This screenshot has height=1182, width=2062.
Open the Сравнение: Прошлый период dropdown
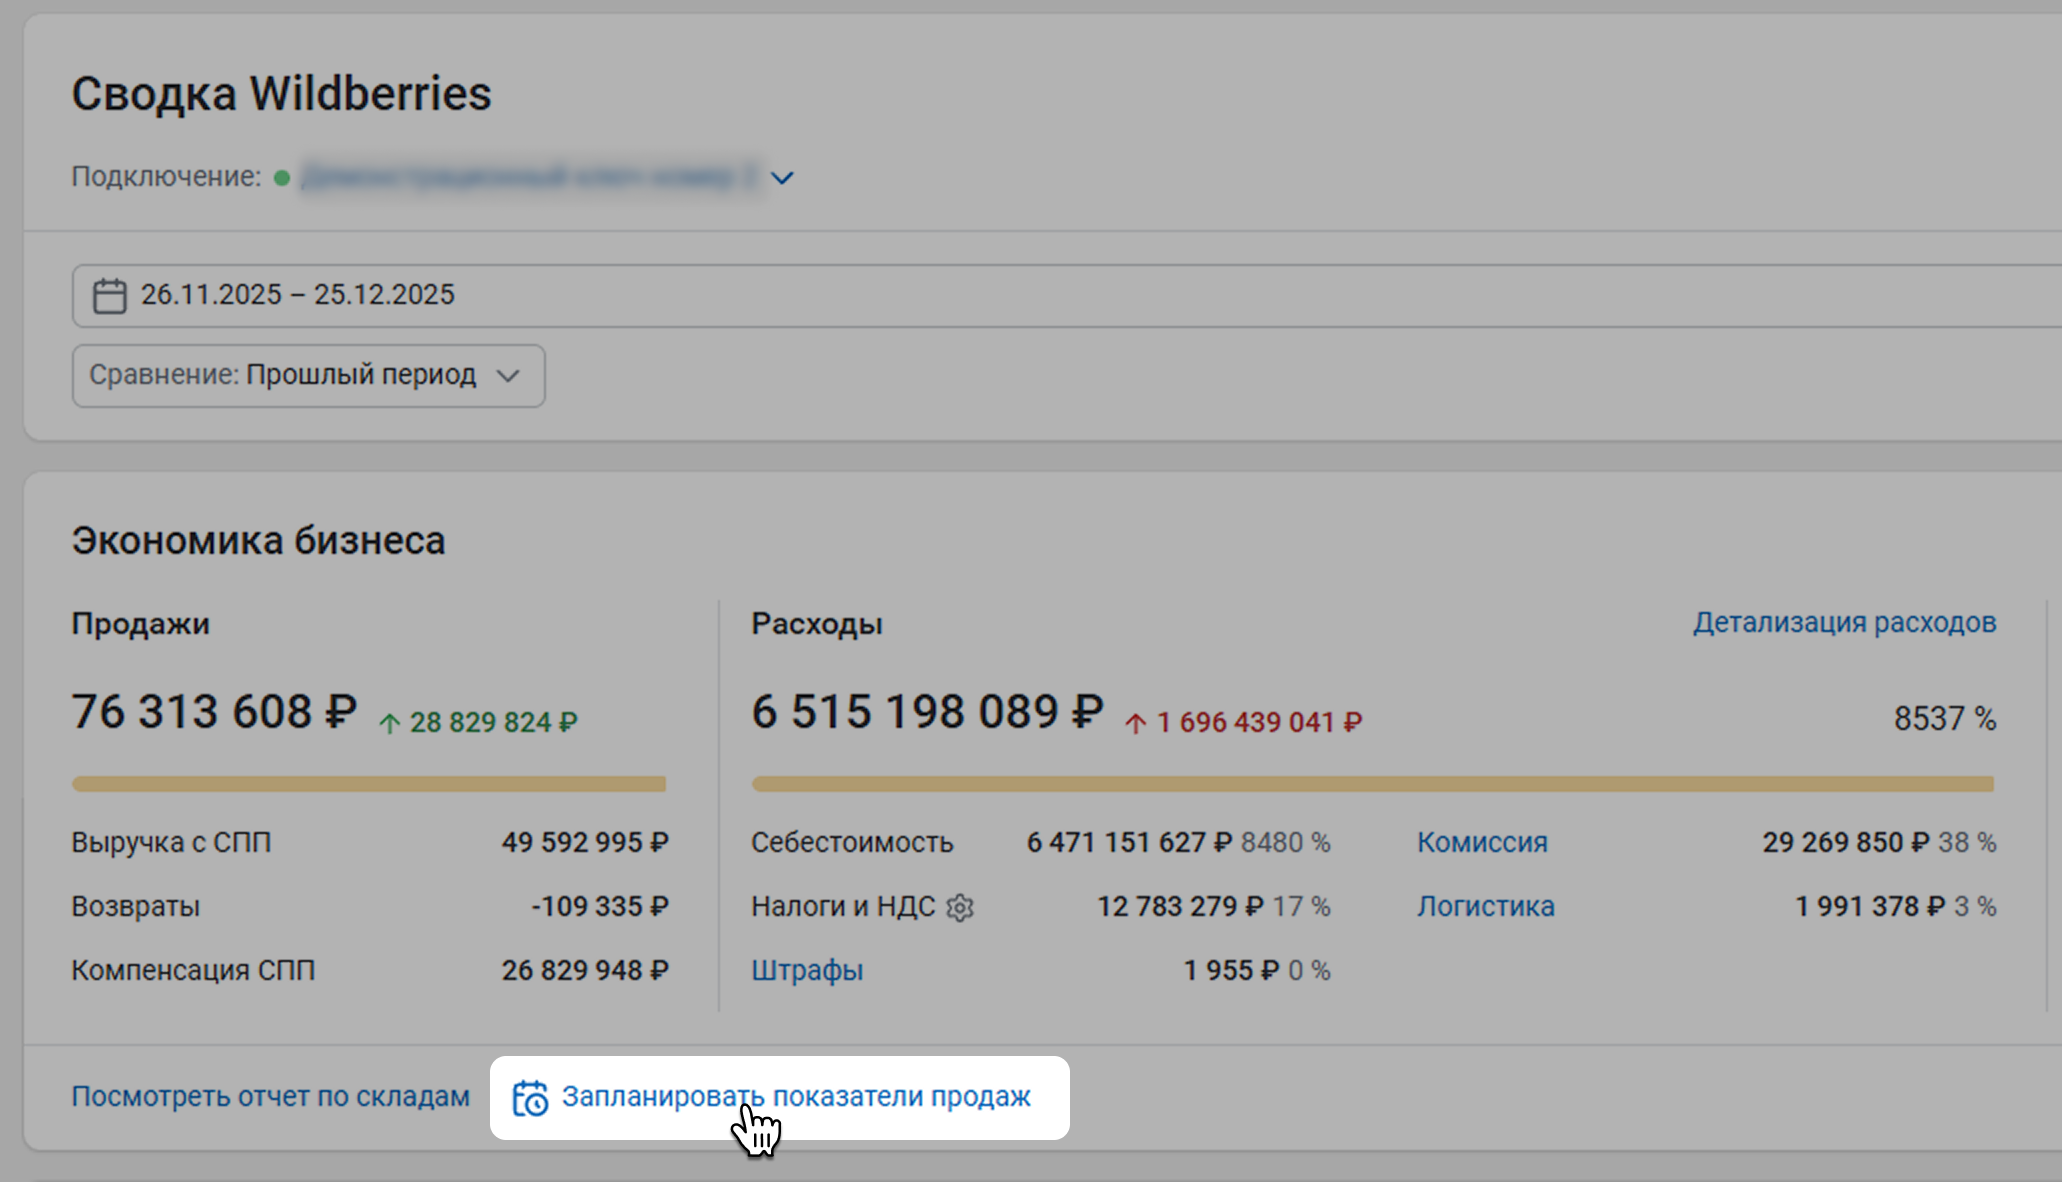(308, 376)
